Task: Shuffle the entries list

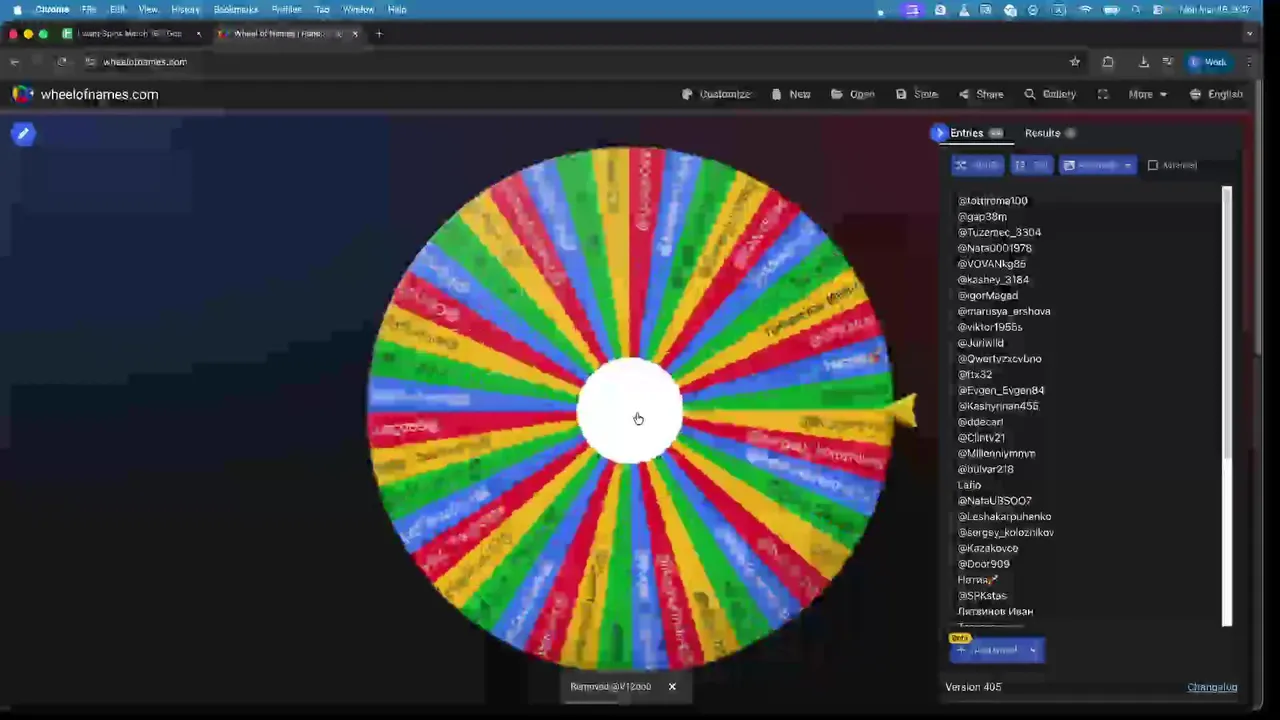Action: (977, 165)
